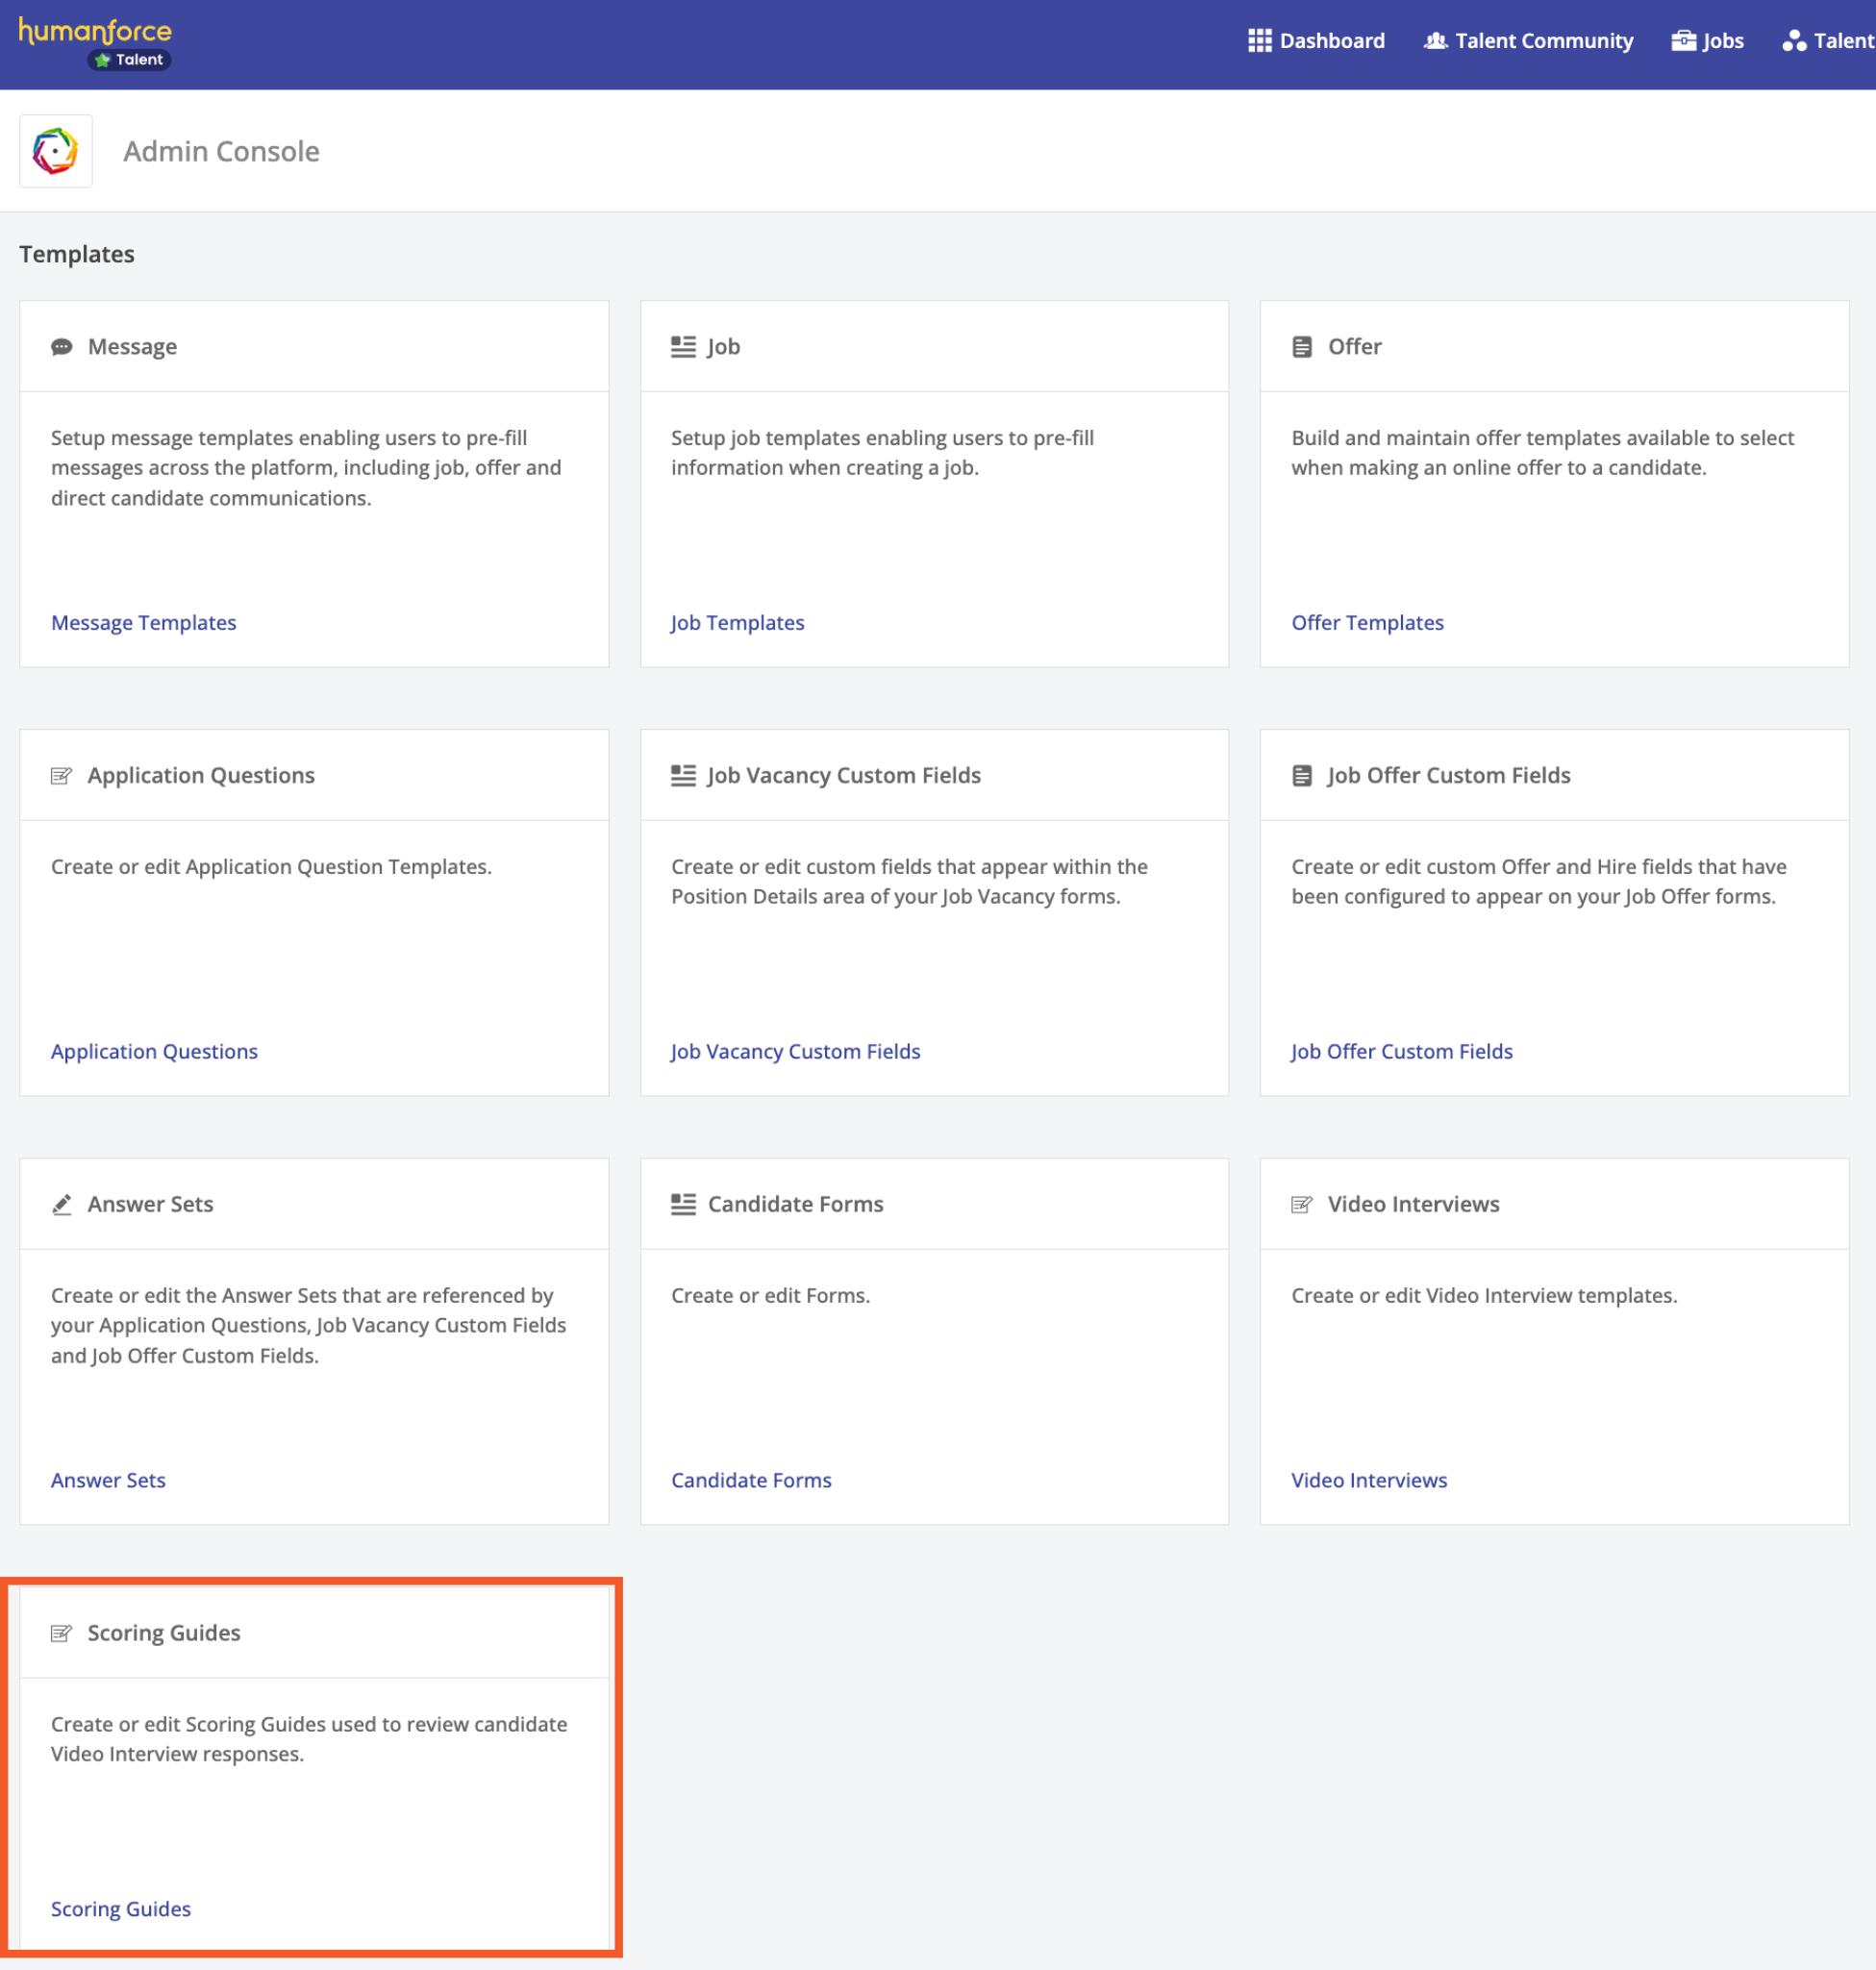The image size is (1876, 1970).
Task: Click the Answer Sets pencil icon
Action: pos(62,1205)
